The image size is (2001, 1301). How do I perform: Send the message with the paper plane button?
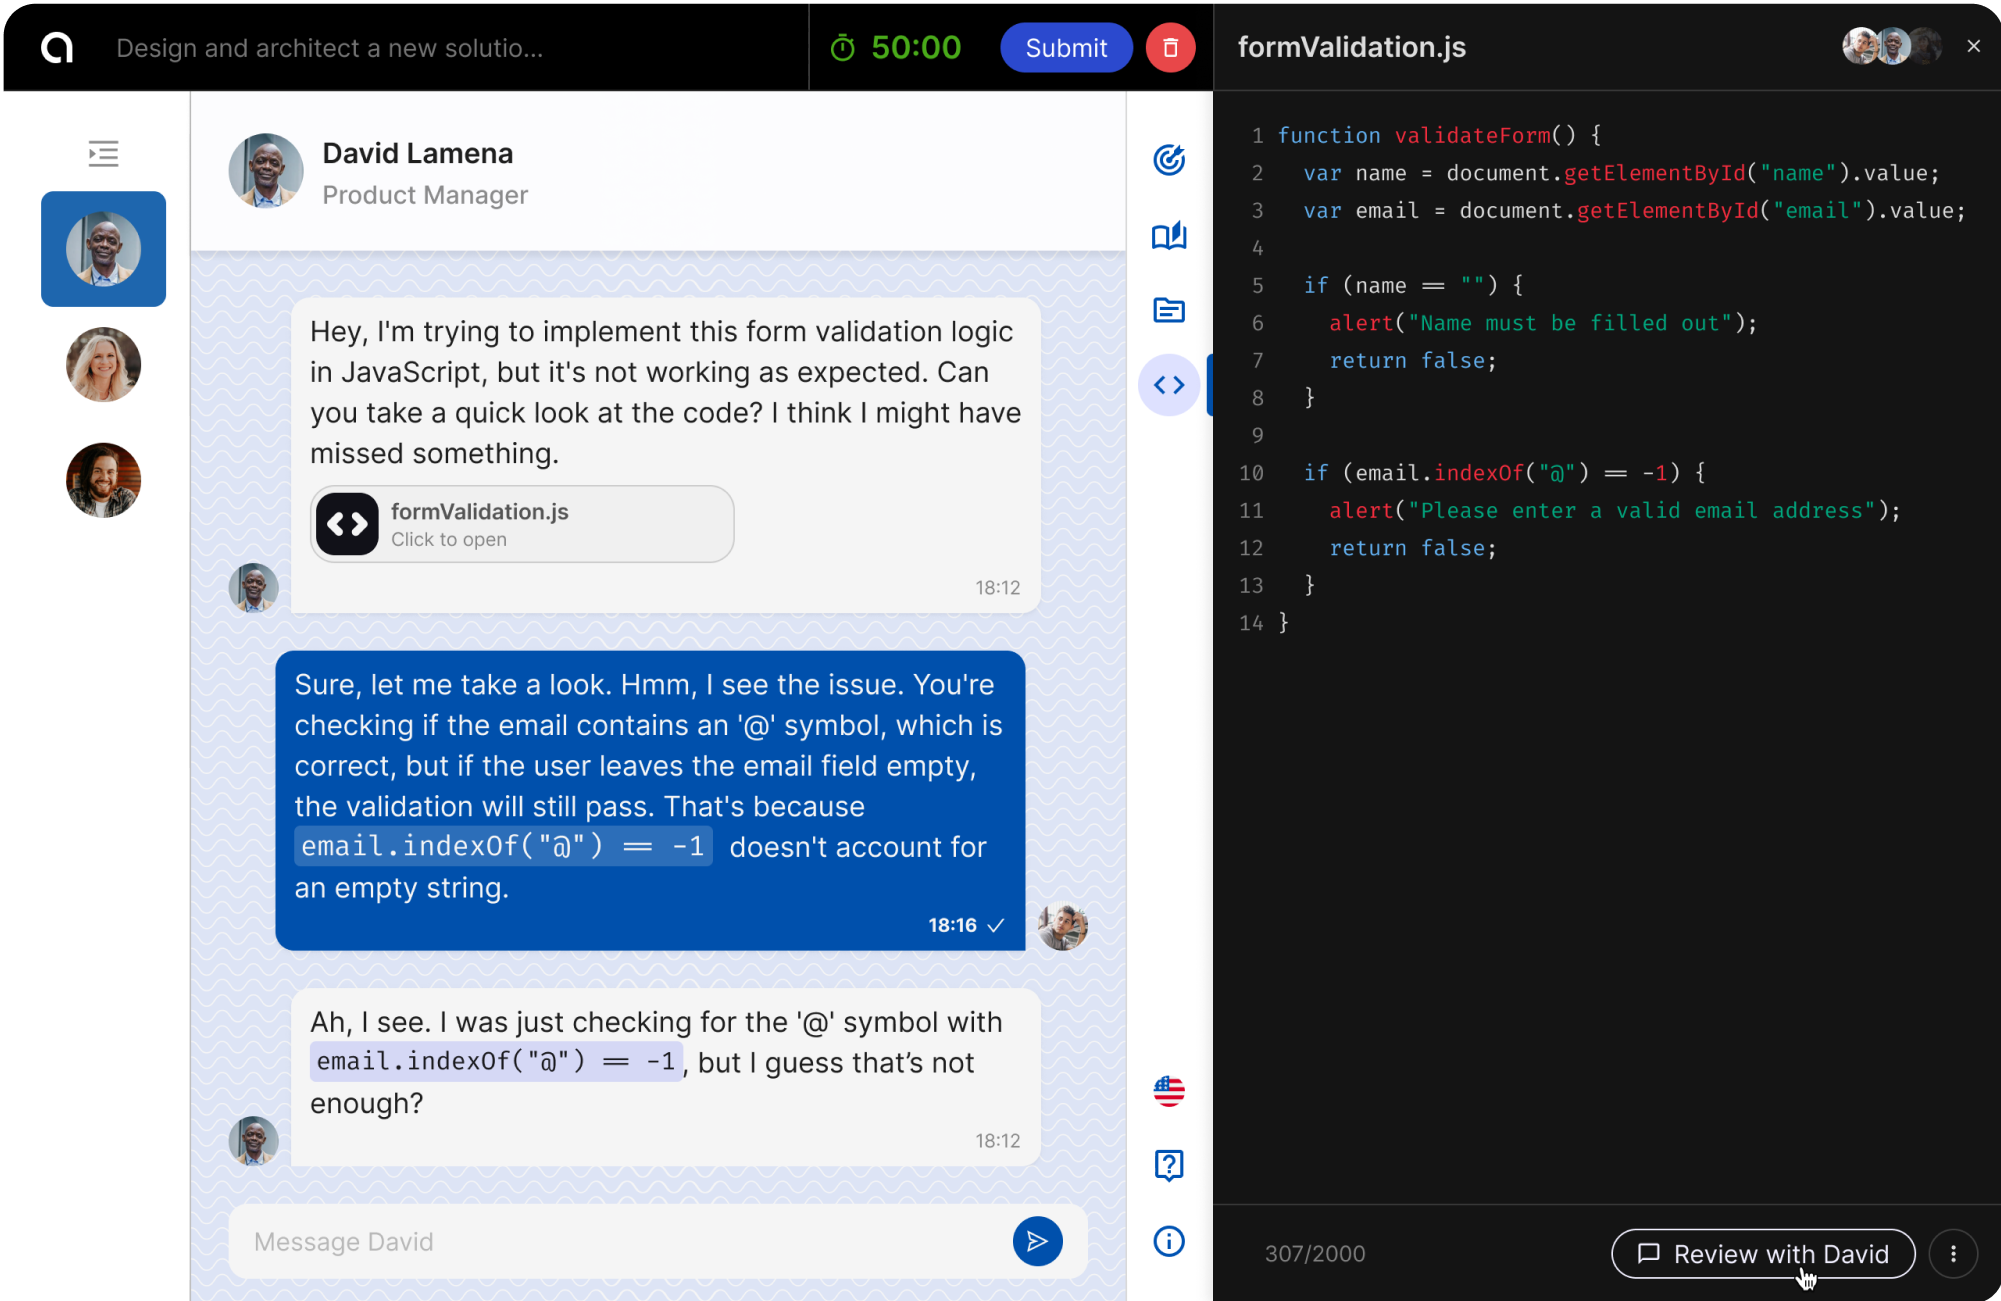[1037, 1242]
